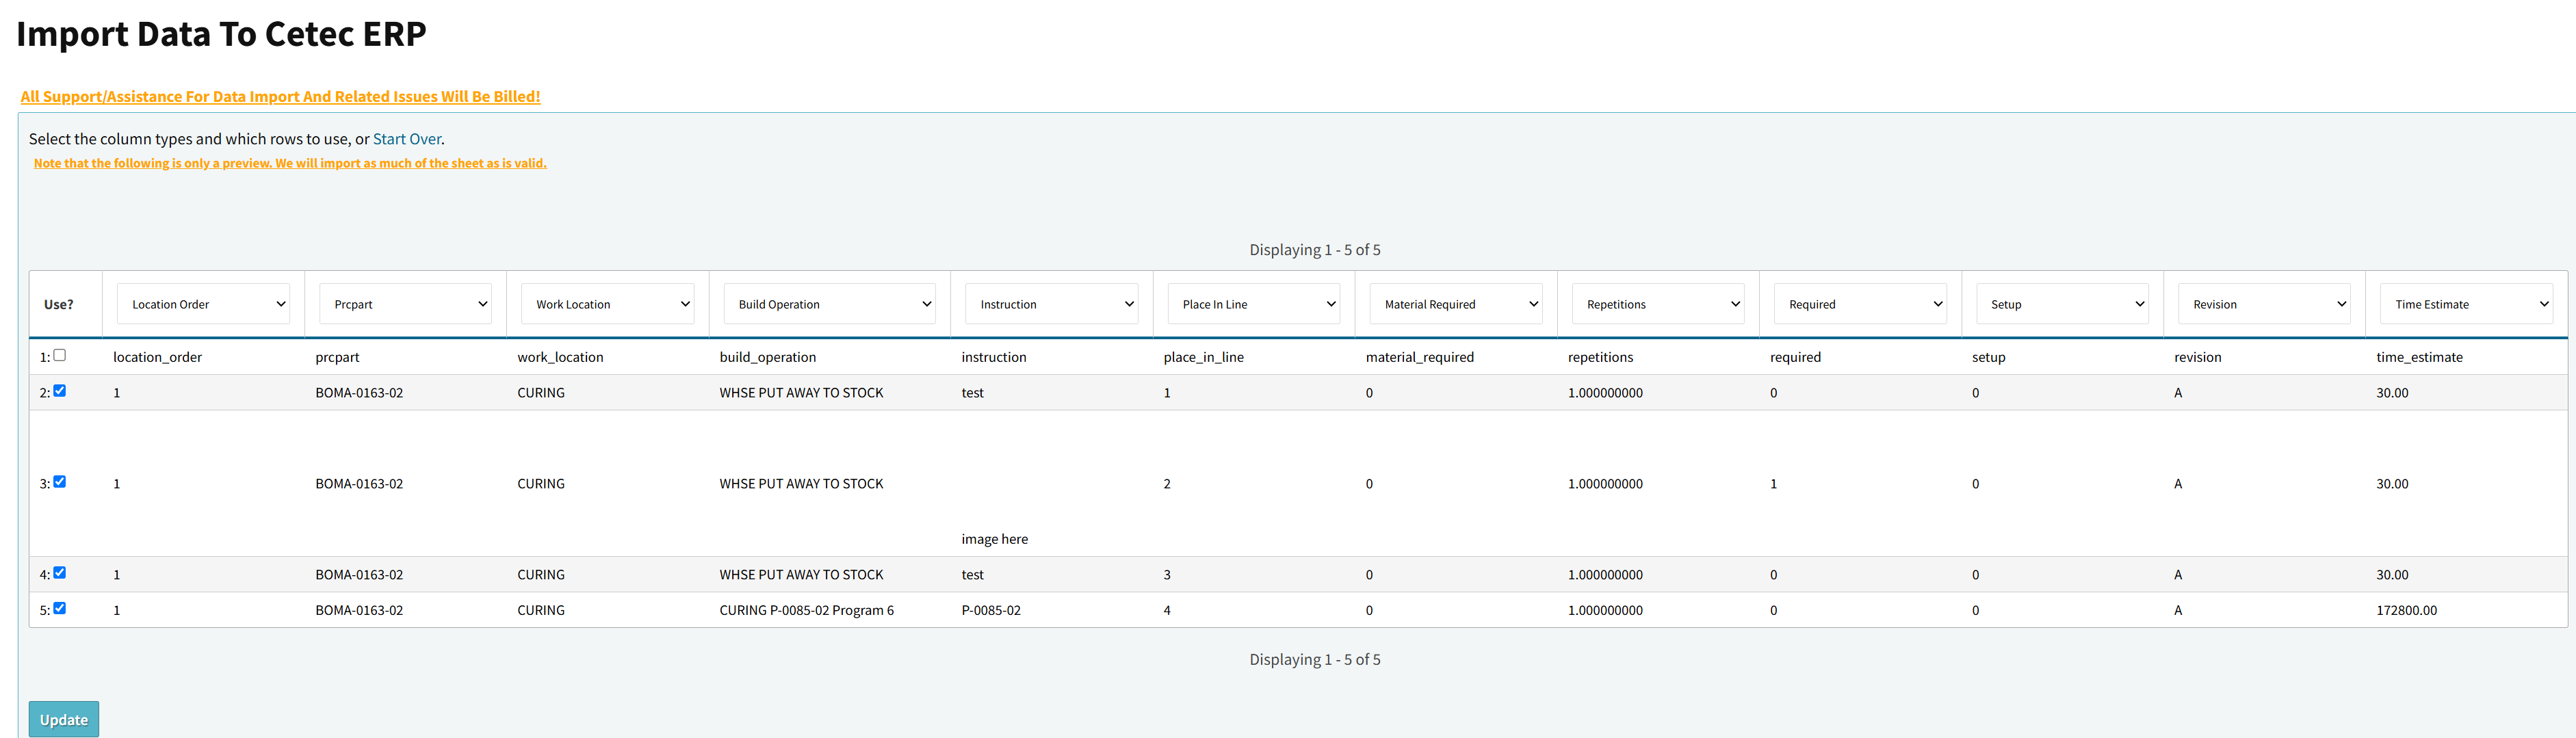The height and width of the screenshot is (738, 2576).
Task: Select the 'build_operation' cell in row 1
Action: [x=767, y=357]
